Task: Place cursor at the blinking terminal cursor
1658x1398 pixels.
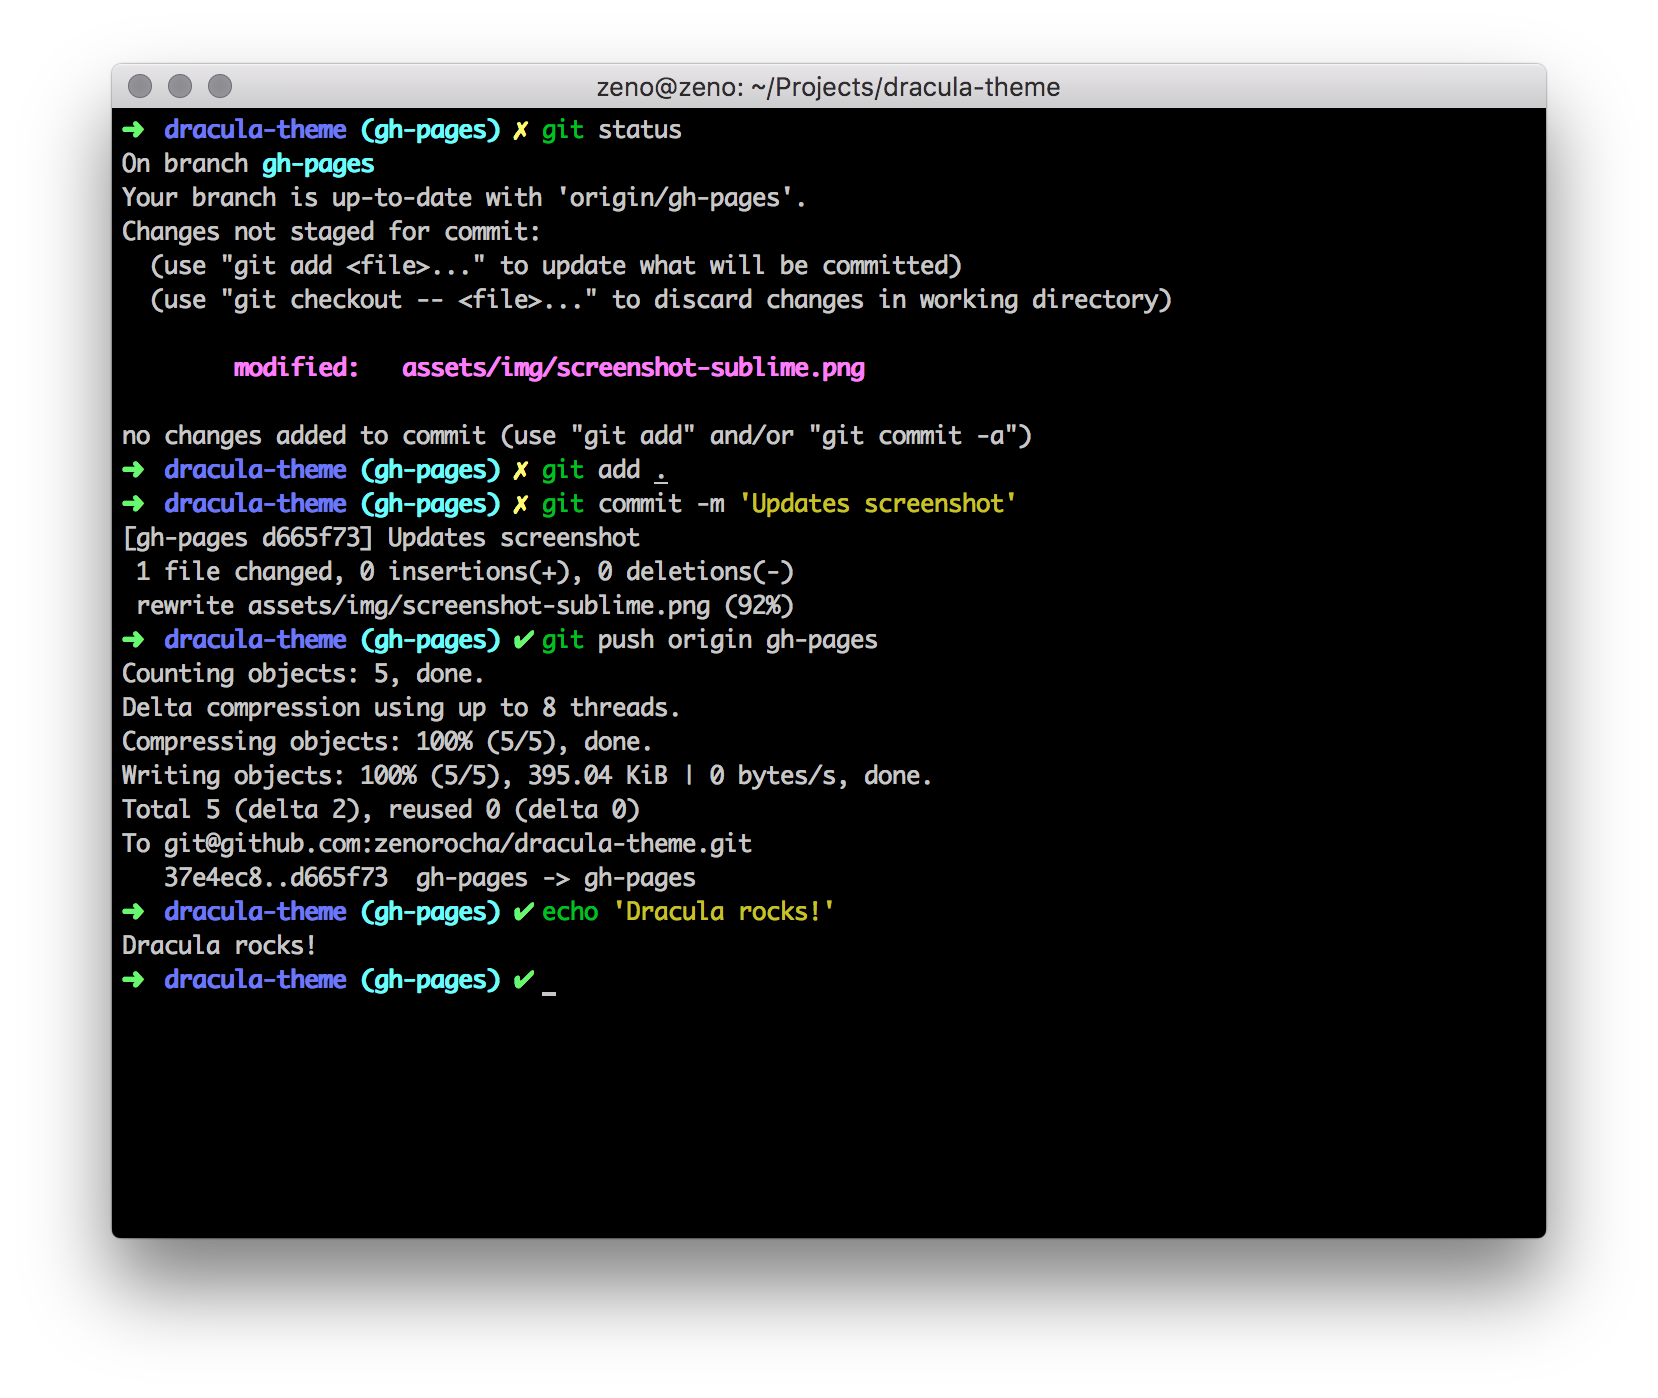Action: coord(549,982)
